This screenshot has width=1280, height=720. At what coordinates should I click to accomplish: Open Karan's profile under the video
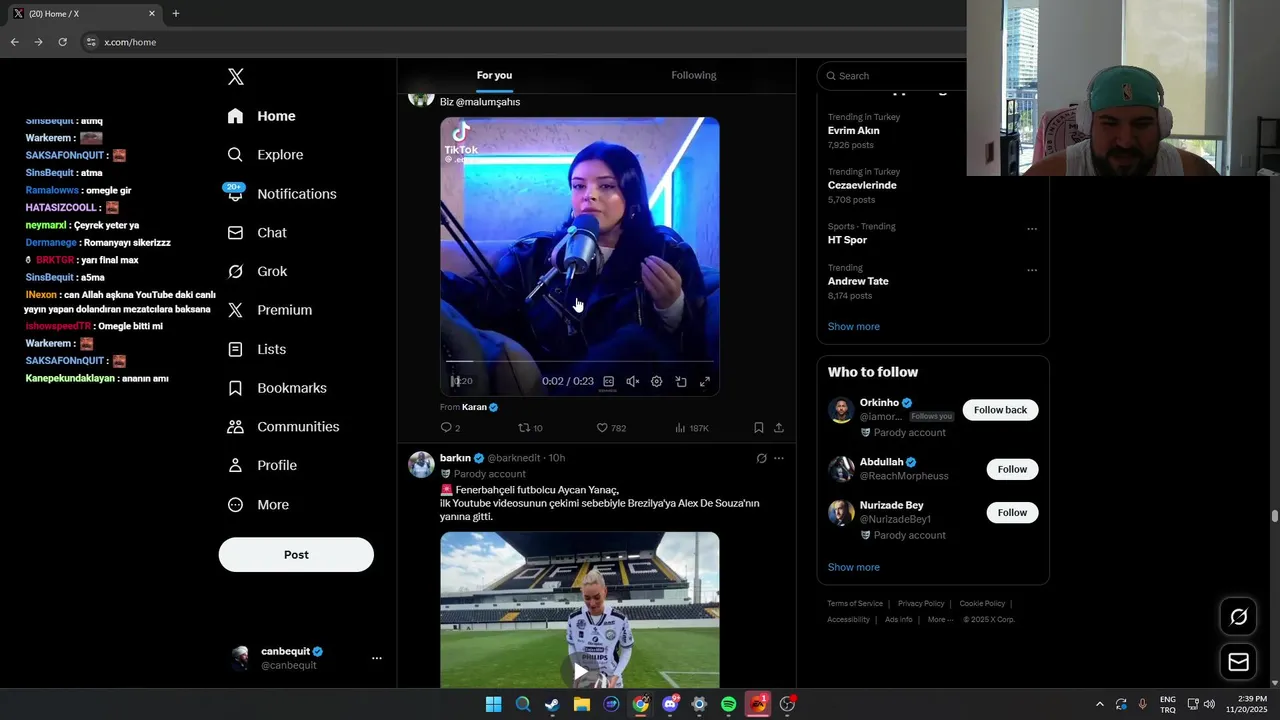click(474, 407)
